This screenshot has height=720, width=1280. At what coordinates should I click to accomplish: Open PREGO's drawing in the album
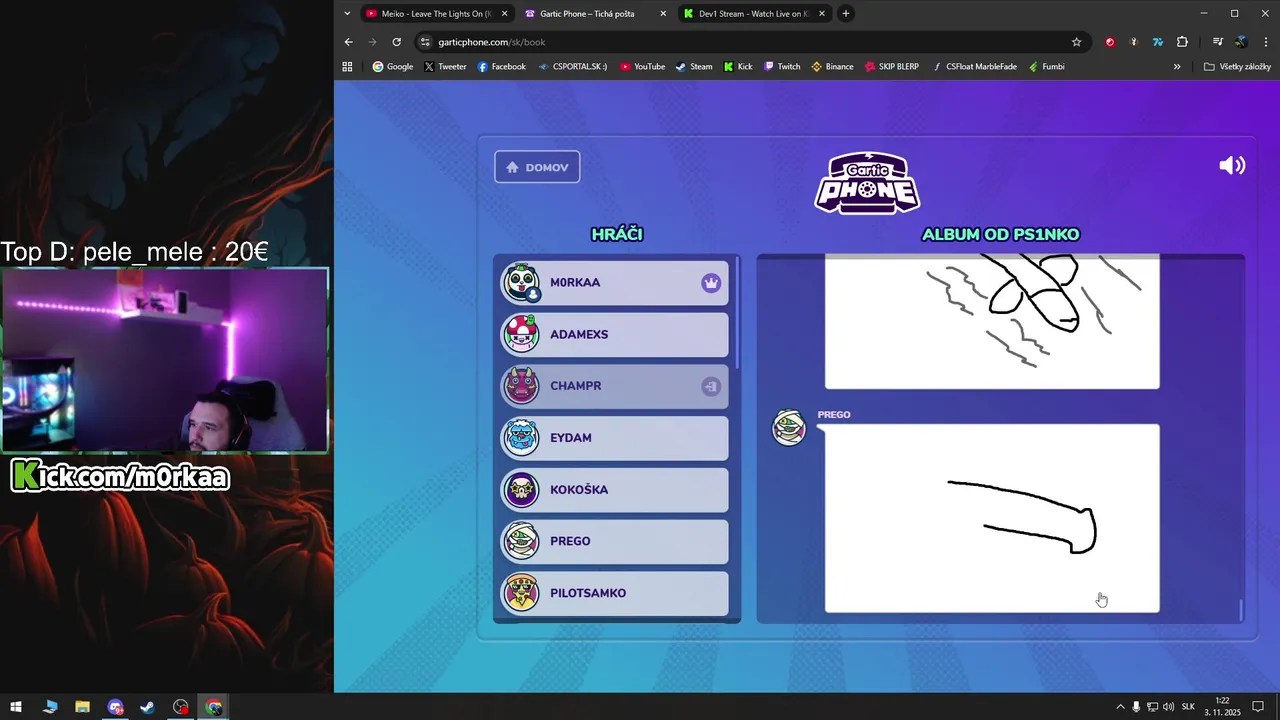point(992,518)
